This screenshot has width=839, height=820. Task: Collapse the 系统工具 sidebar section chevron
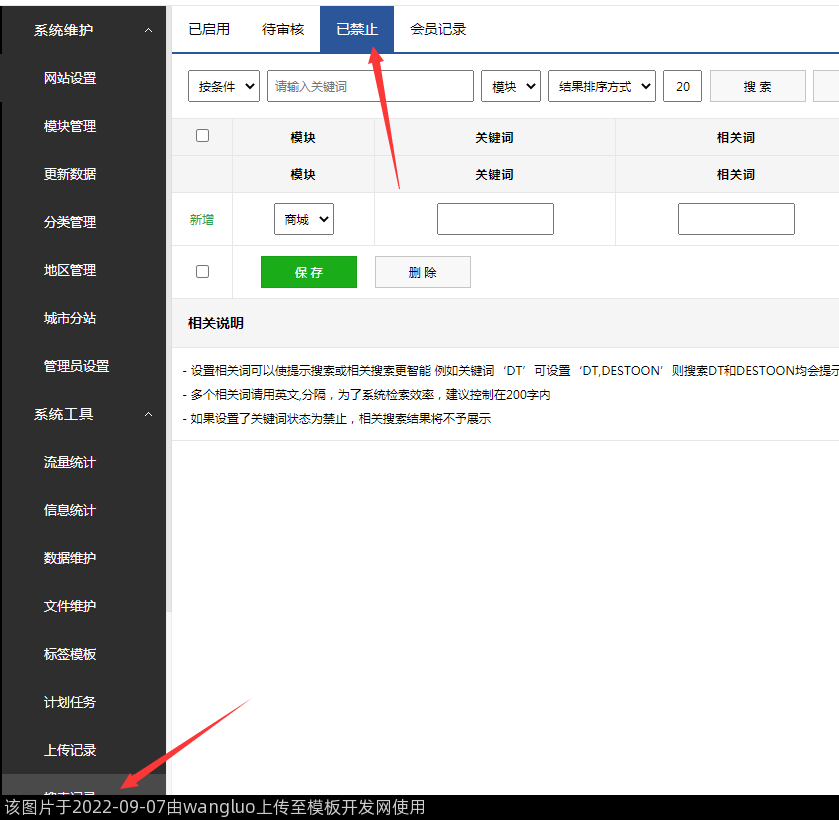click(148, 414)
